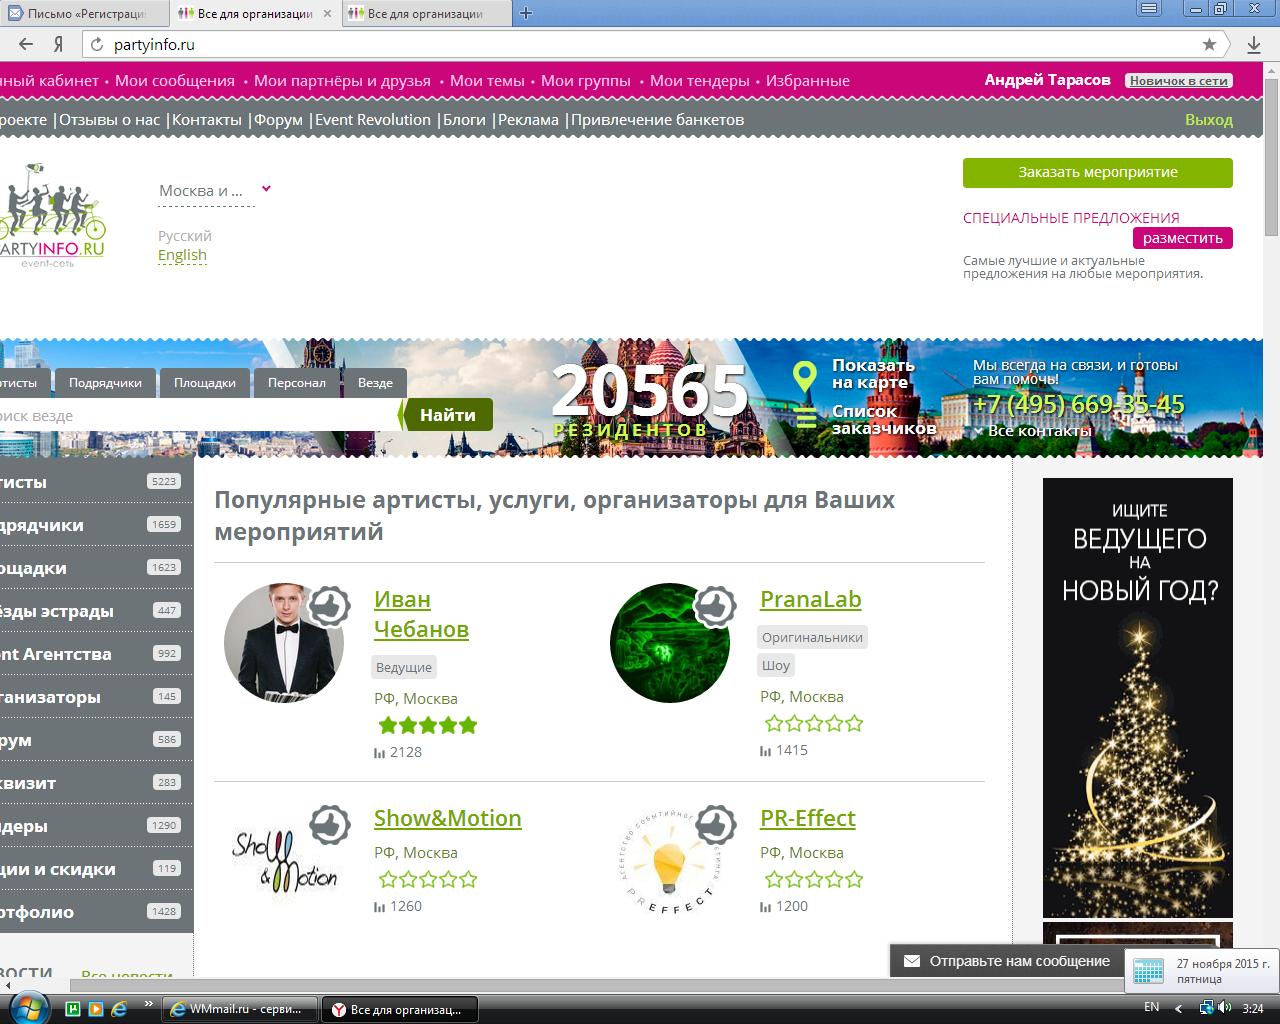Open the Windows Start menu

coord(27,1007)
